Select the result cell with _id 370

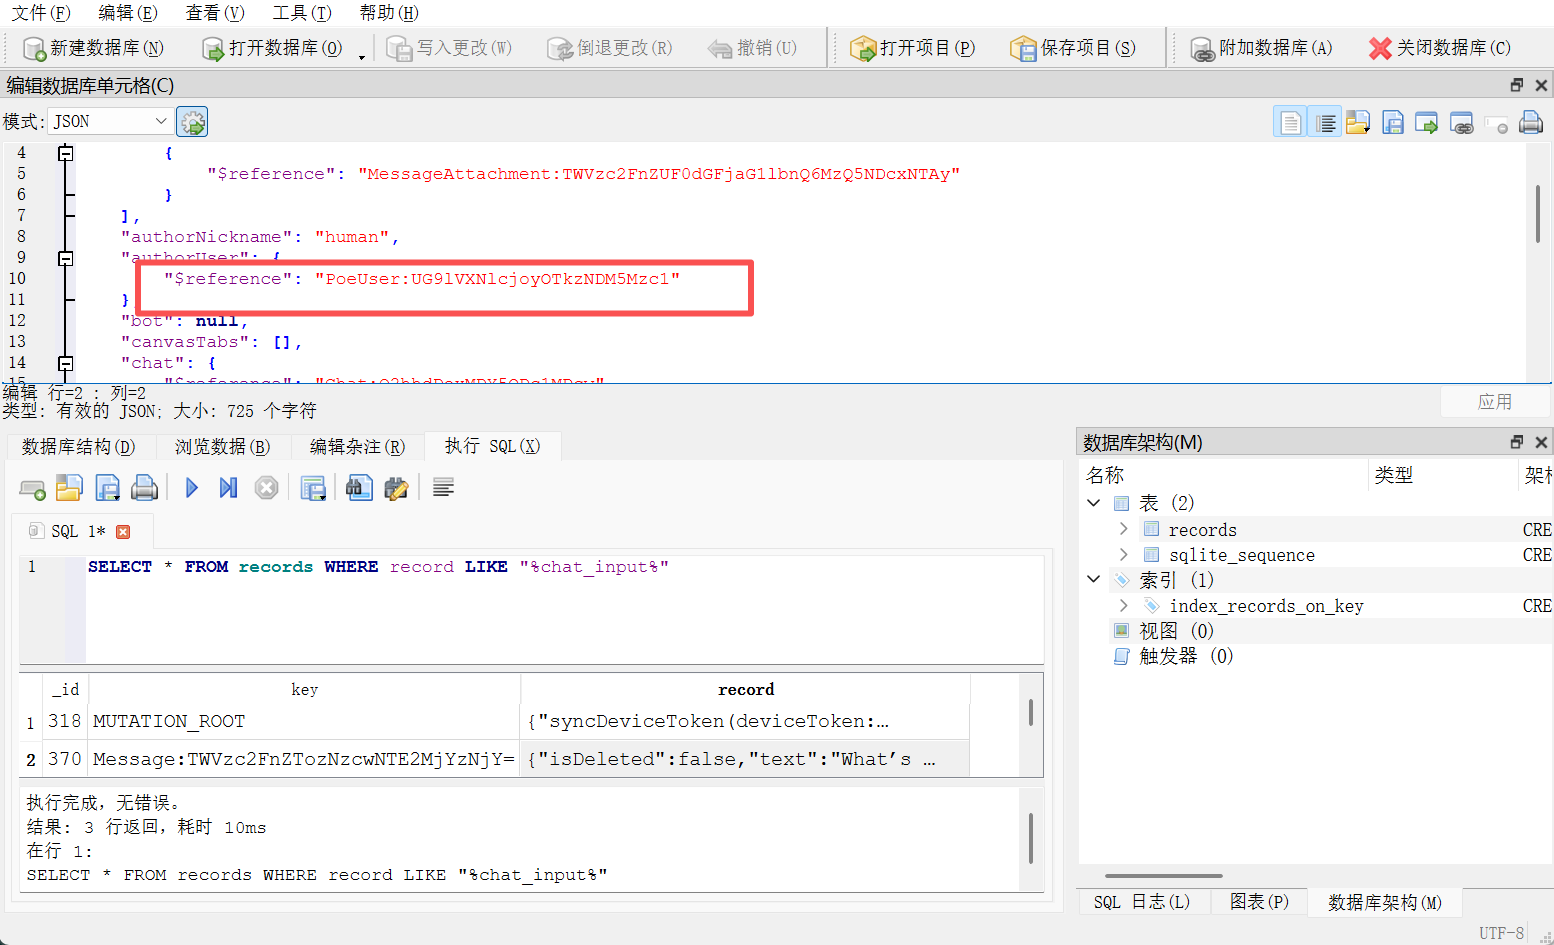tap(65, 759)
